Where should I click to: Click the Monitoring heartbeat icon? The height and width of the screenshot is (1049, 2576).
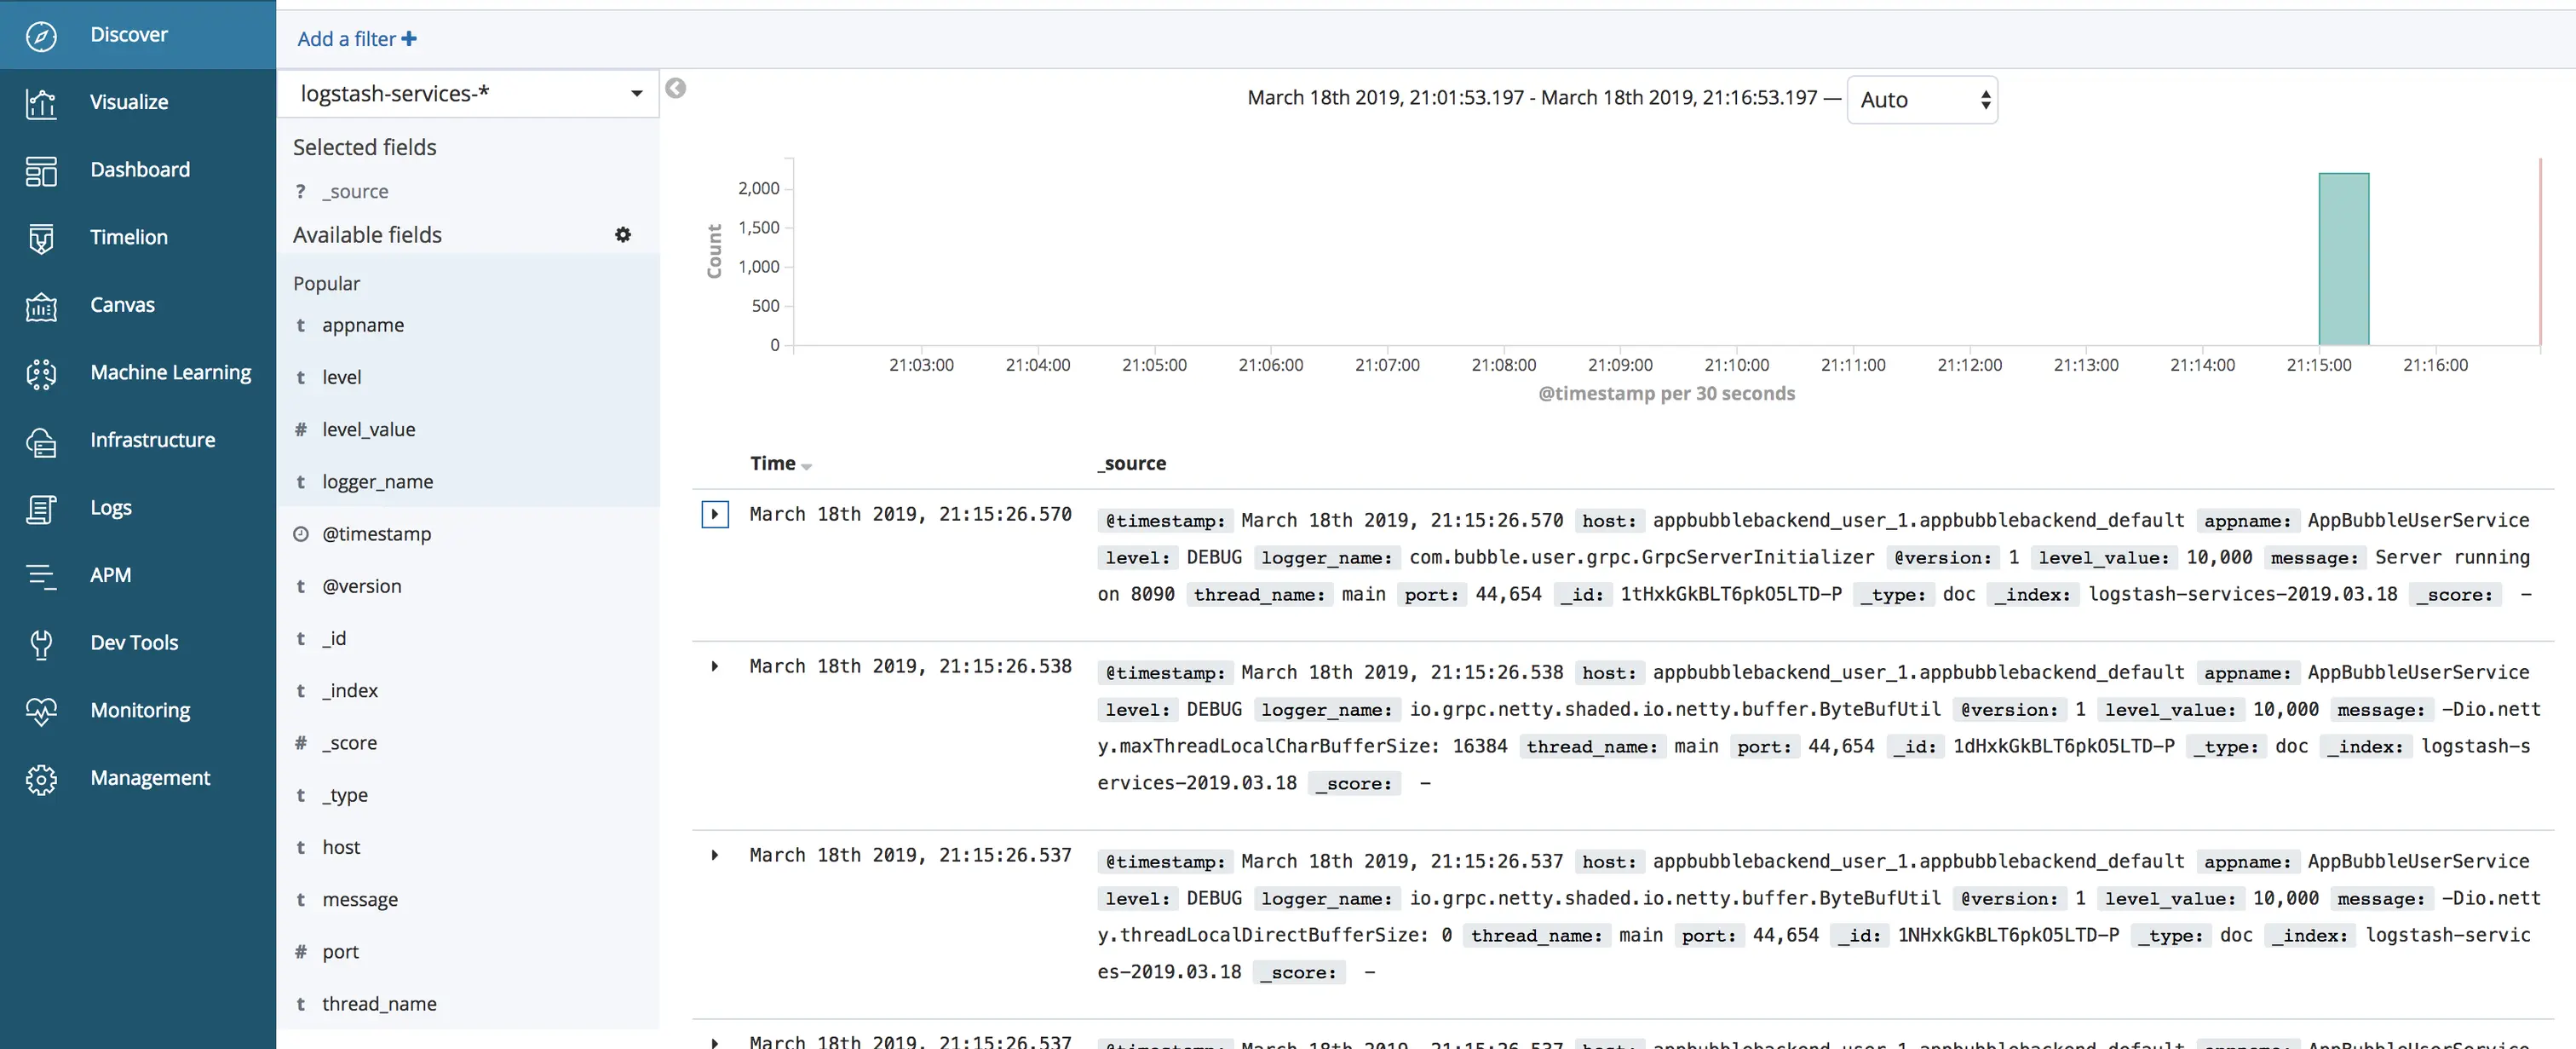pos(41,711)
